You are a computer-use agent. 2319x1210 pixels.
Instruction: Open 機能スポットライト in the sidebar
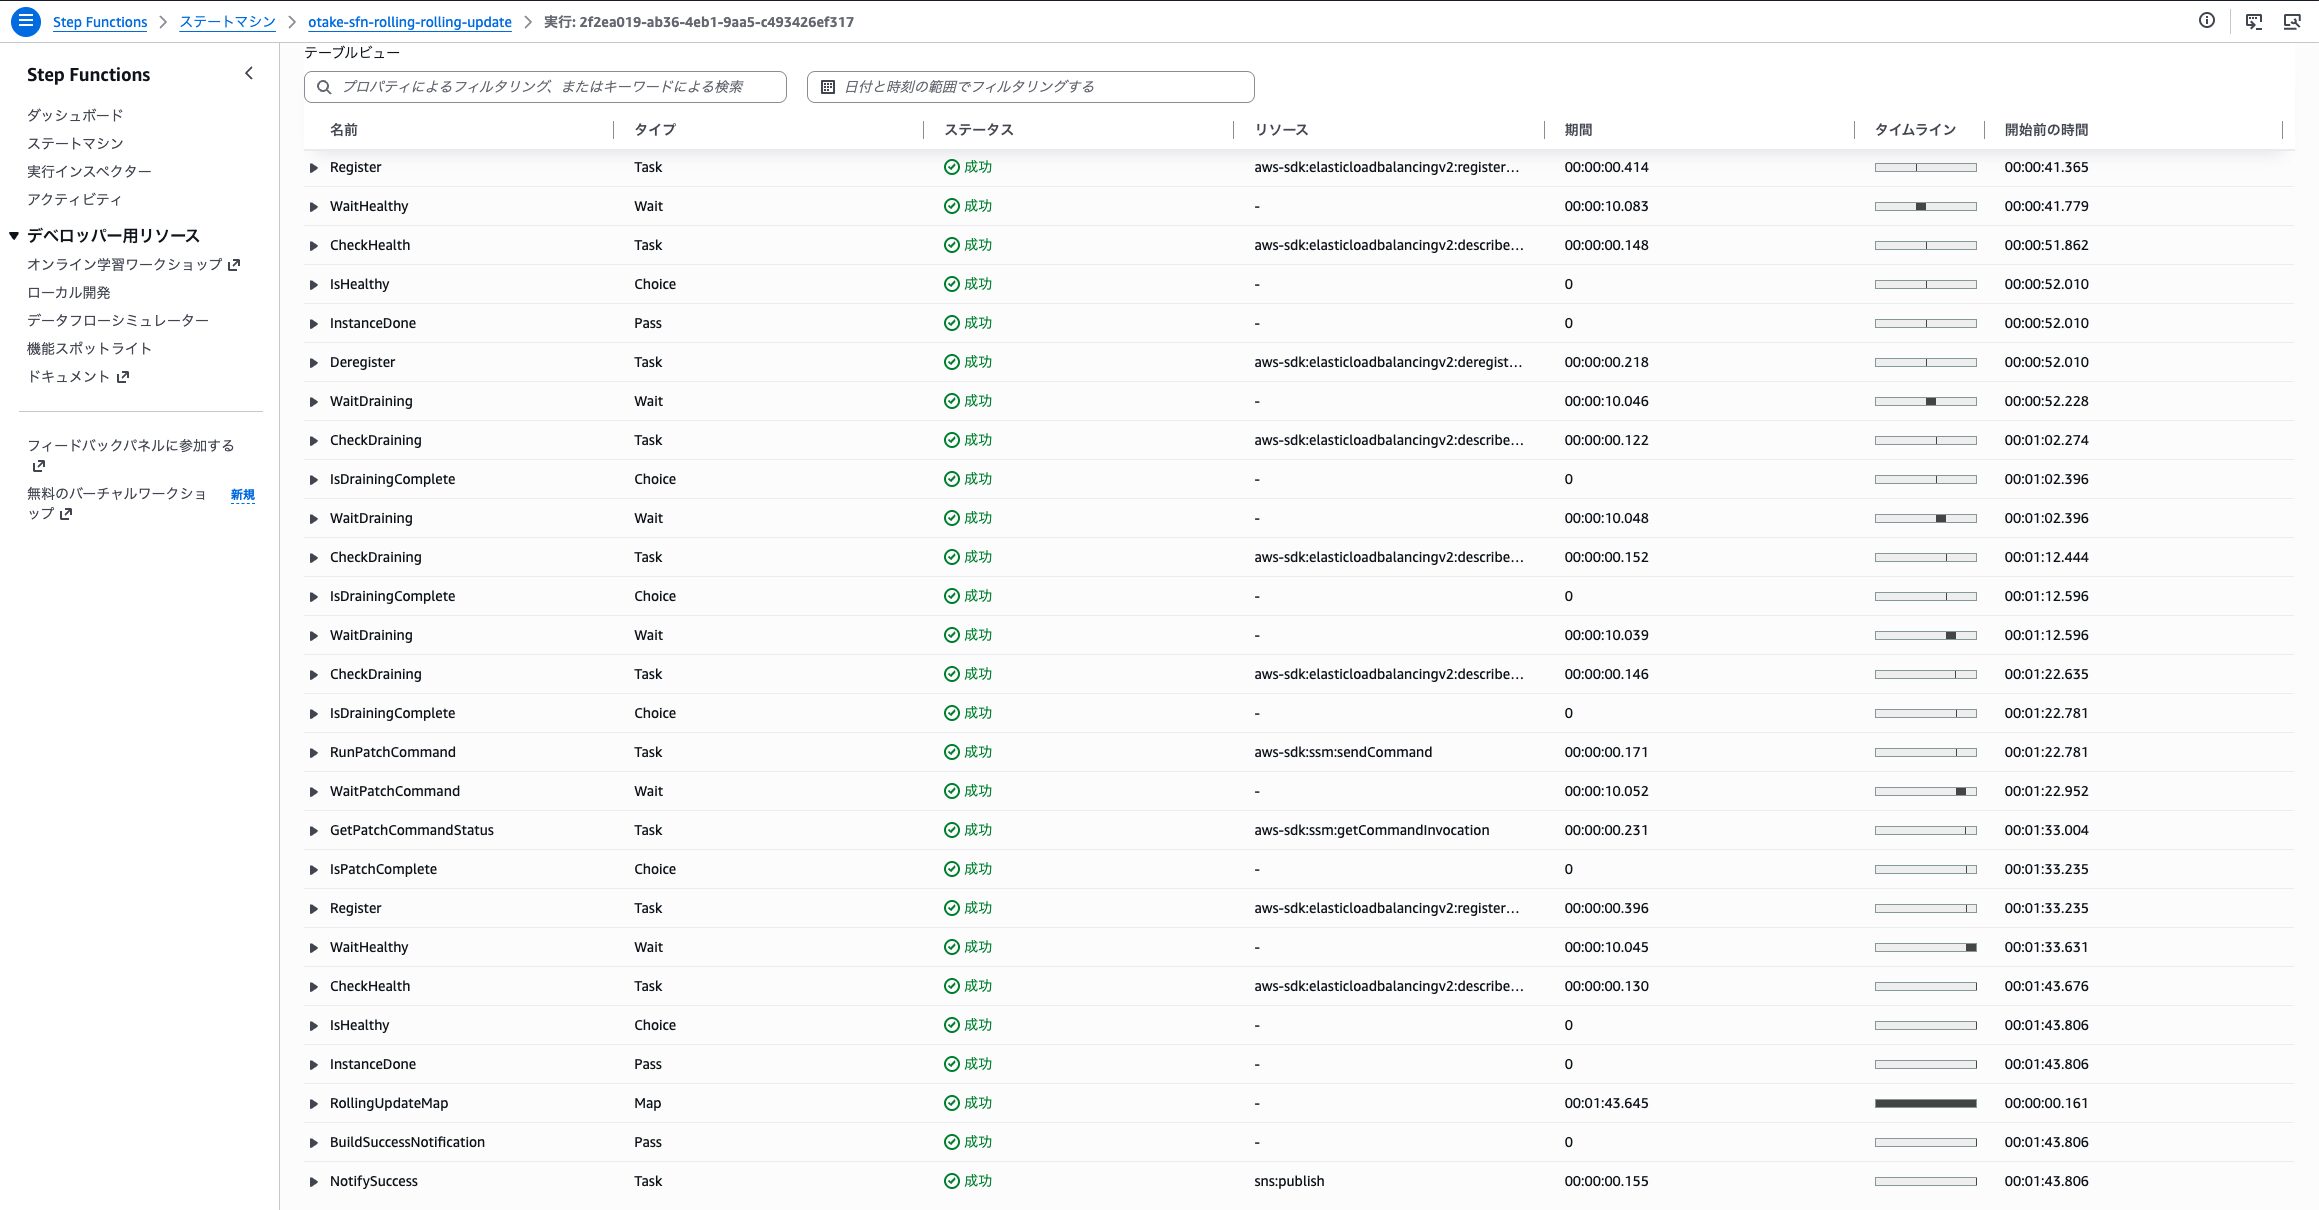[x=89, y=348]
